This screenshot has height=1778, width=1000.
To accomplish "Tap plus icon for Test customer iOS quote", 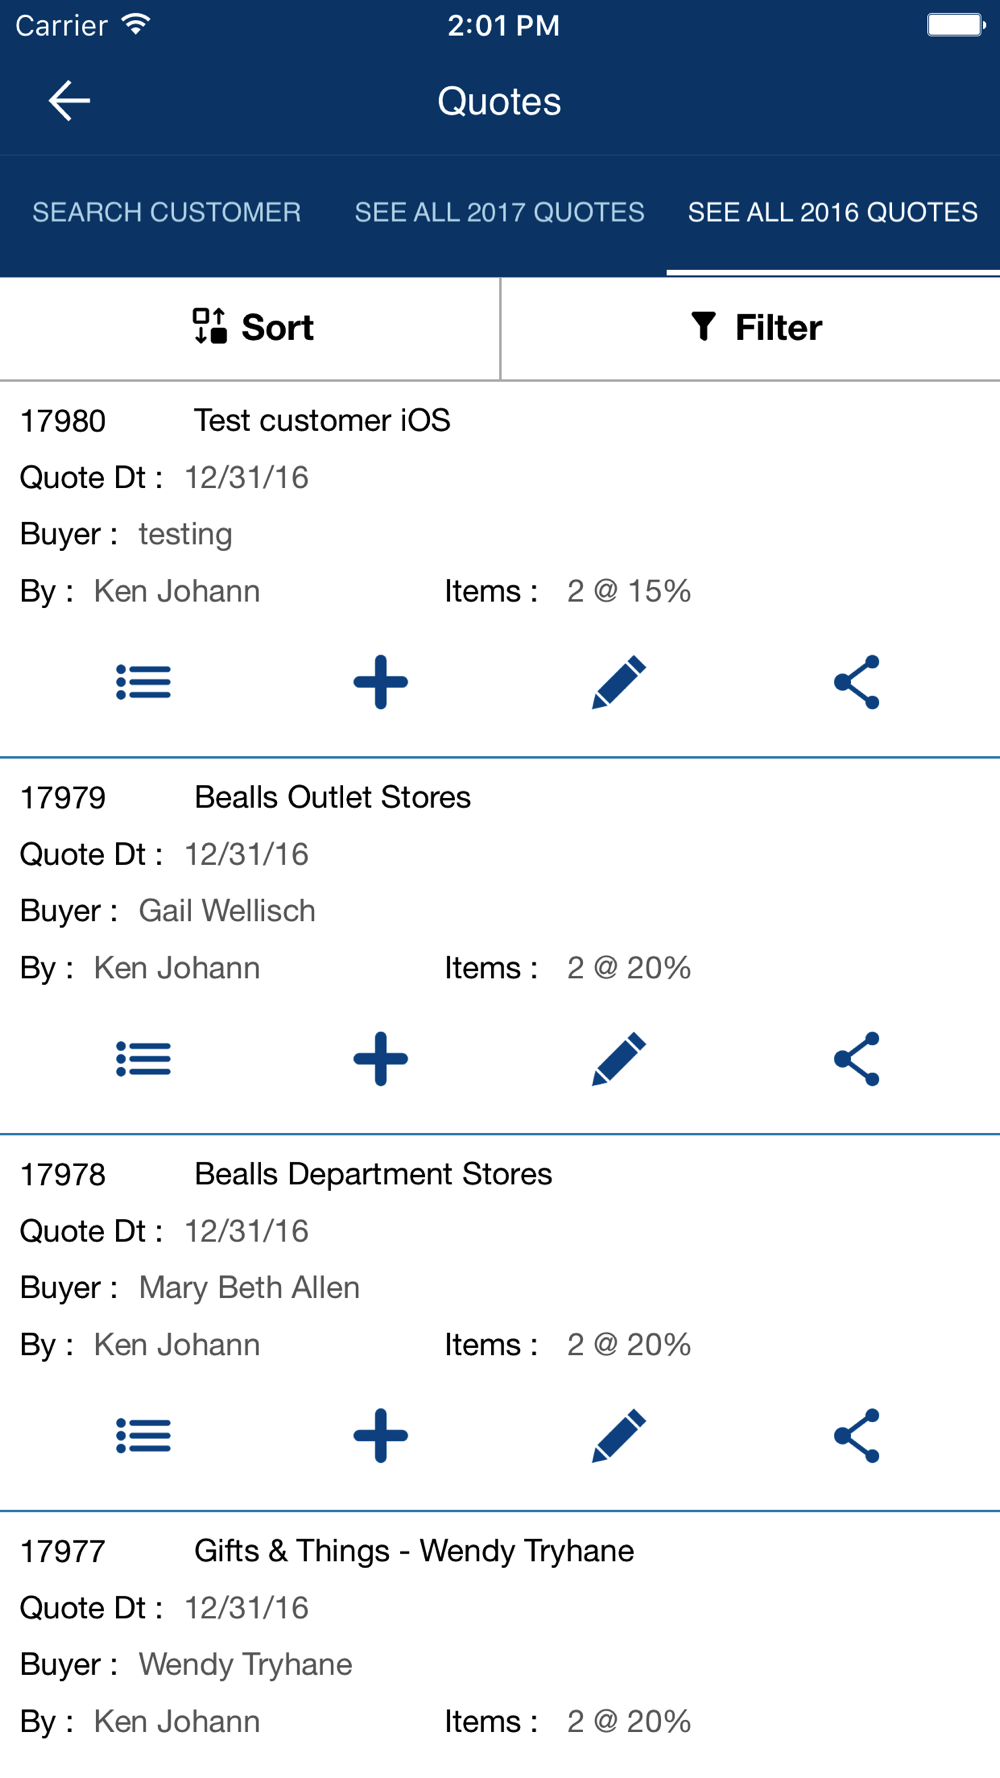I will point(381,683).
